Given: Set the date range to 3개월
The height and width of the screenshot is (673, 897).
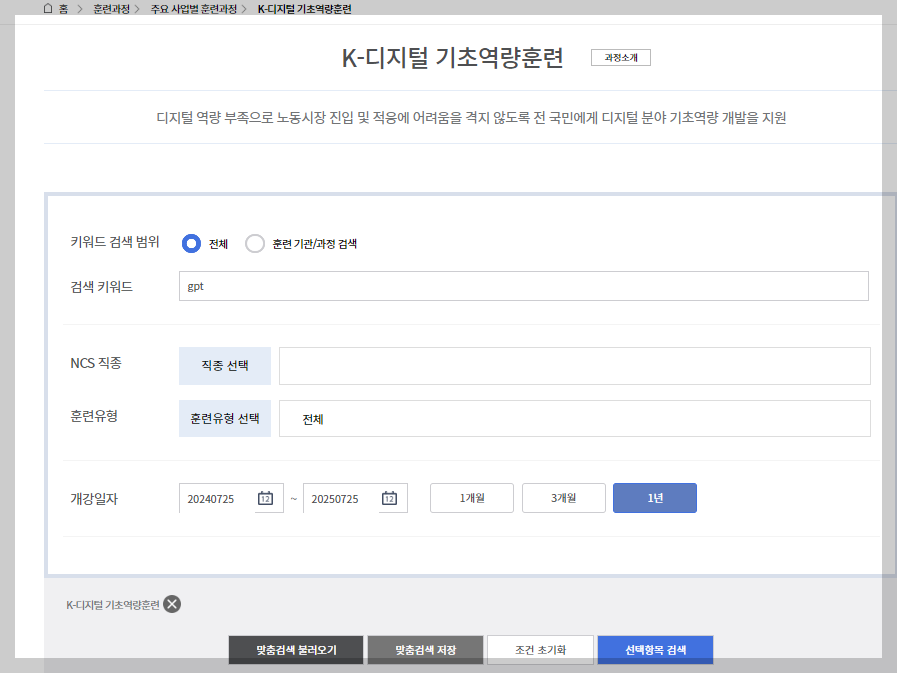Looking at the screenshot, I should coord(563,497).
